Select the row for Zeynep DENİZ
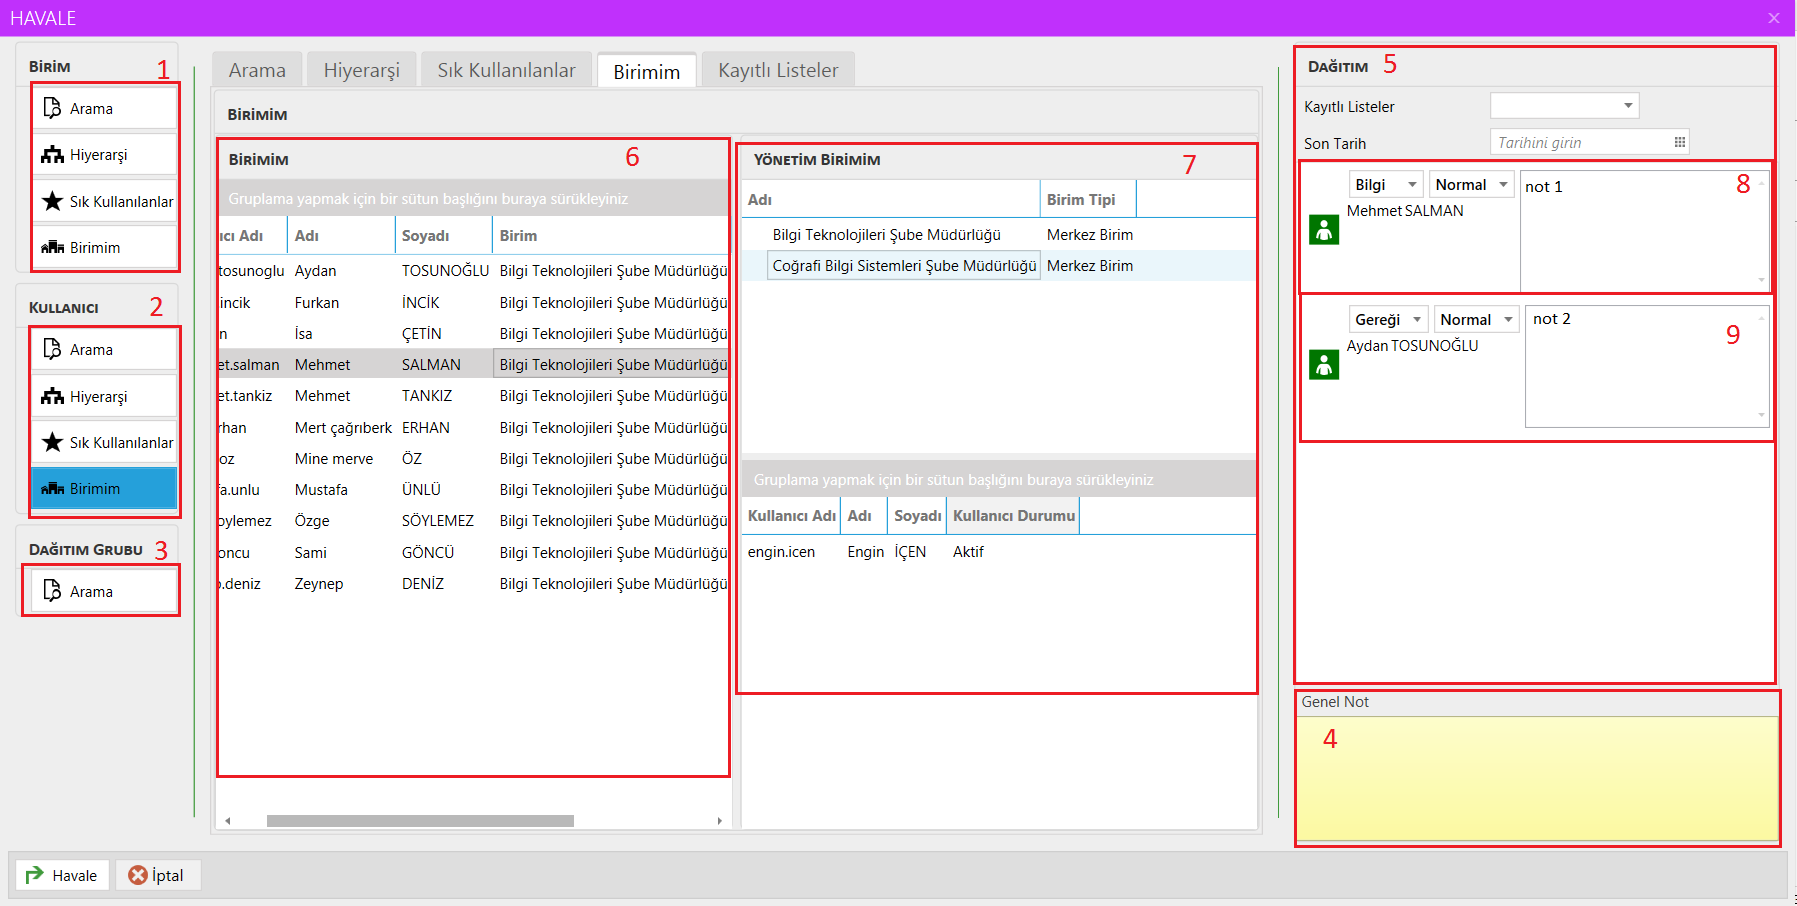The width and height of the screenshot is (1797, 906). (x=473, y=583)
